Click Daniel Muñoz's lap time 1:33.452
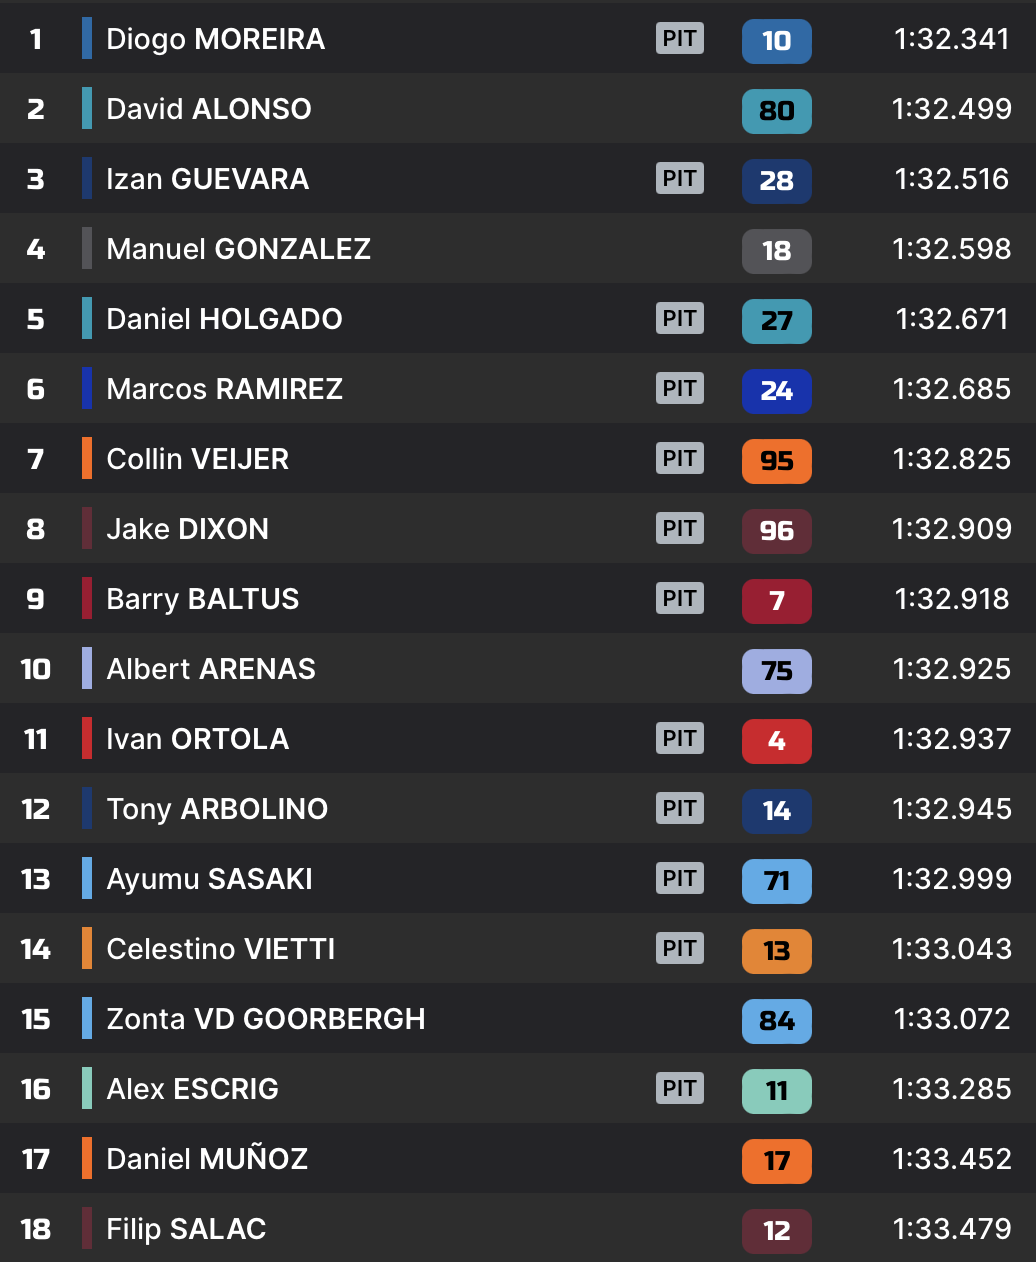Image resolution: width=1036 pixels, height=1262 pixels. click(x=951, y=1159)
